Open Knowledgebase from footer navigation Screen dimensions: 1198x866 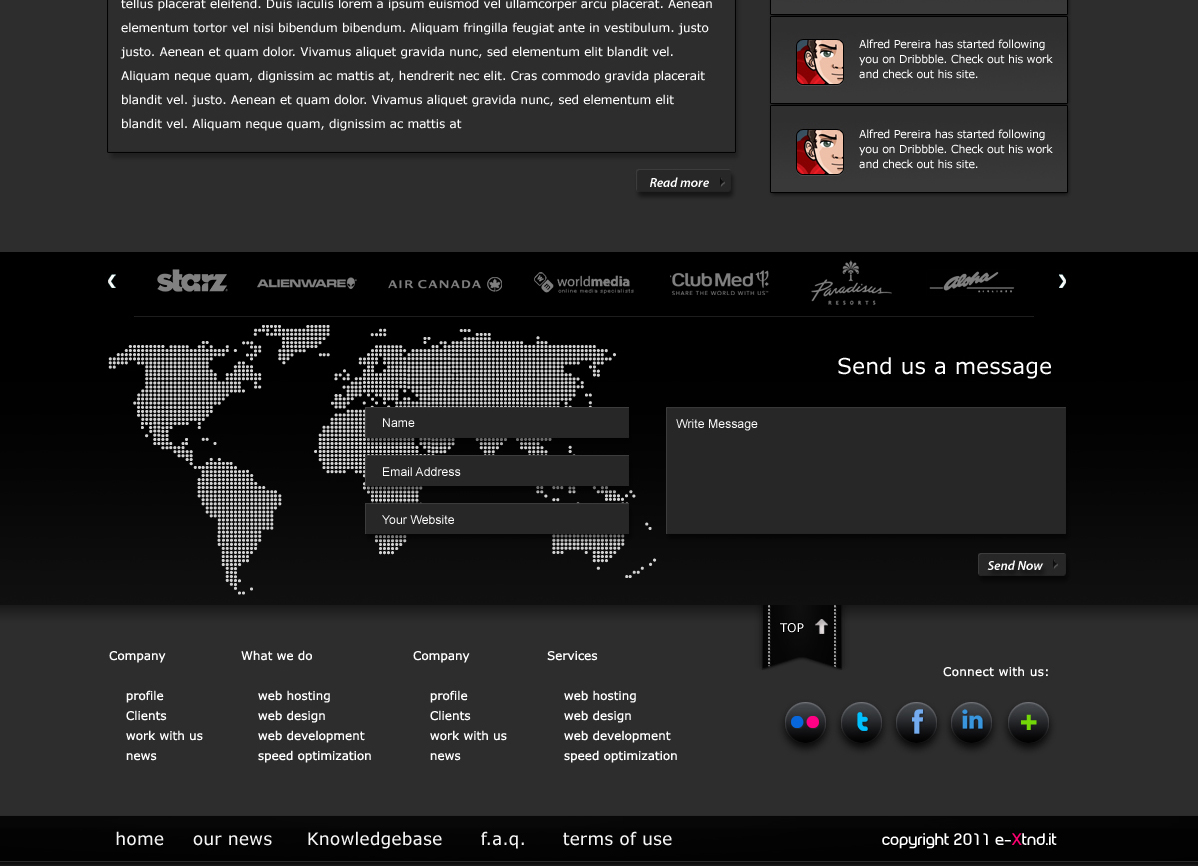pos(375,839)
